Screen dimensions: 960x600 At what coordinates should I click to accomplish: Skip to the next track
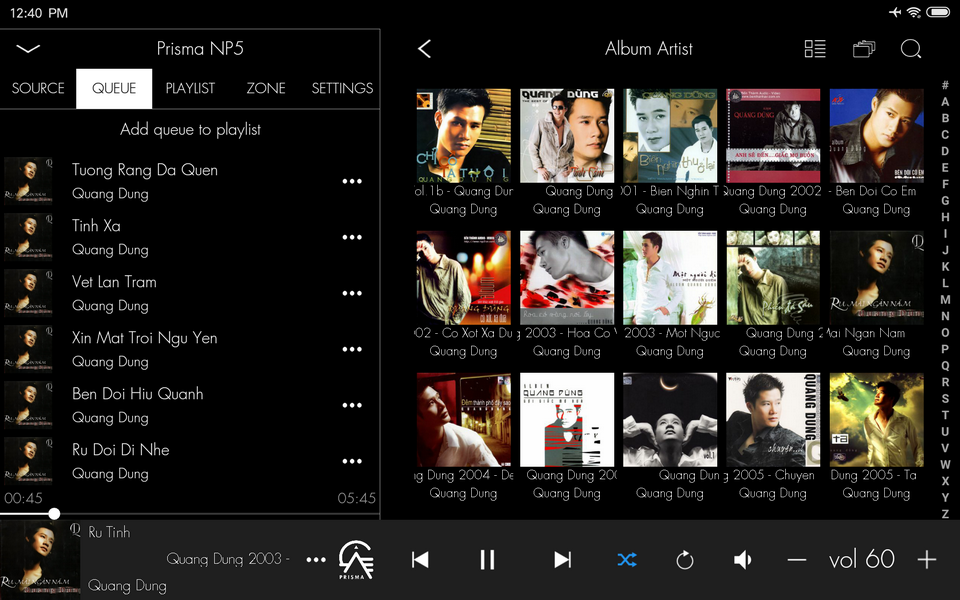(x=562, y=560)
